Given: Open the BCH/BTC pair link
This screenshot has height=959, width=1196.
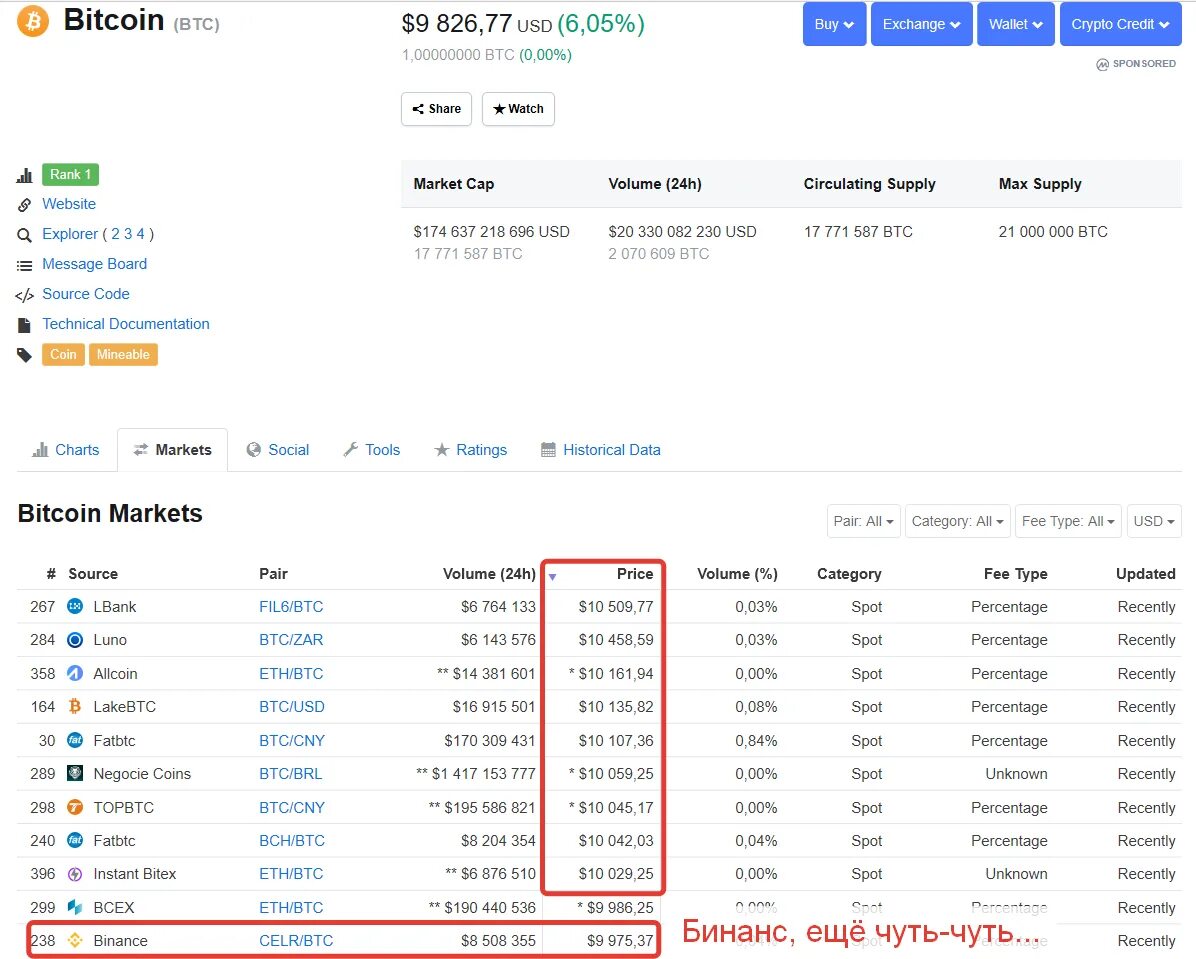Looking at the screenshot, I should [291, 841].
